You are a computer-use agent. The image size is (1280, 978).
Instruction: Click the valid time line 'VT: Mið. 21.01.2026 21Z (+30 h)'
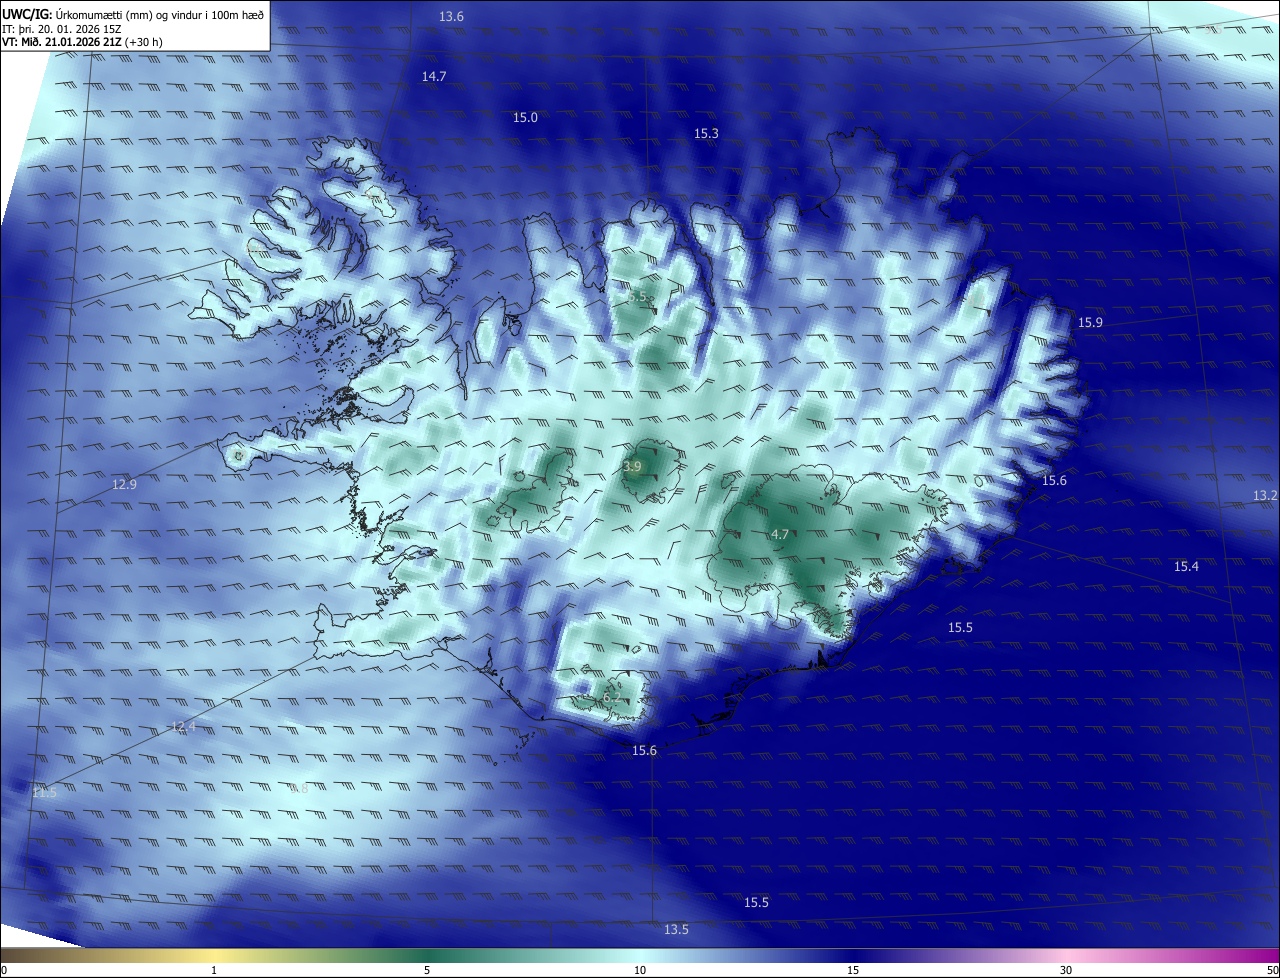click(82, 42)
